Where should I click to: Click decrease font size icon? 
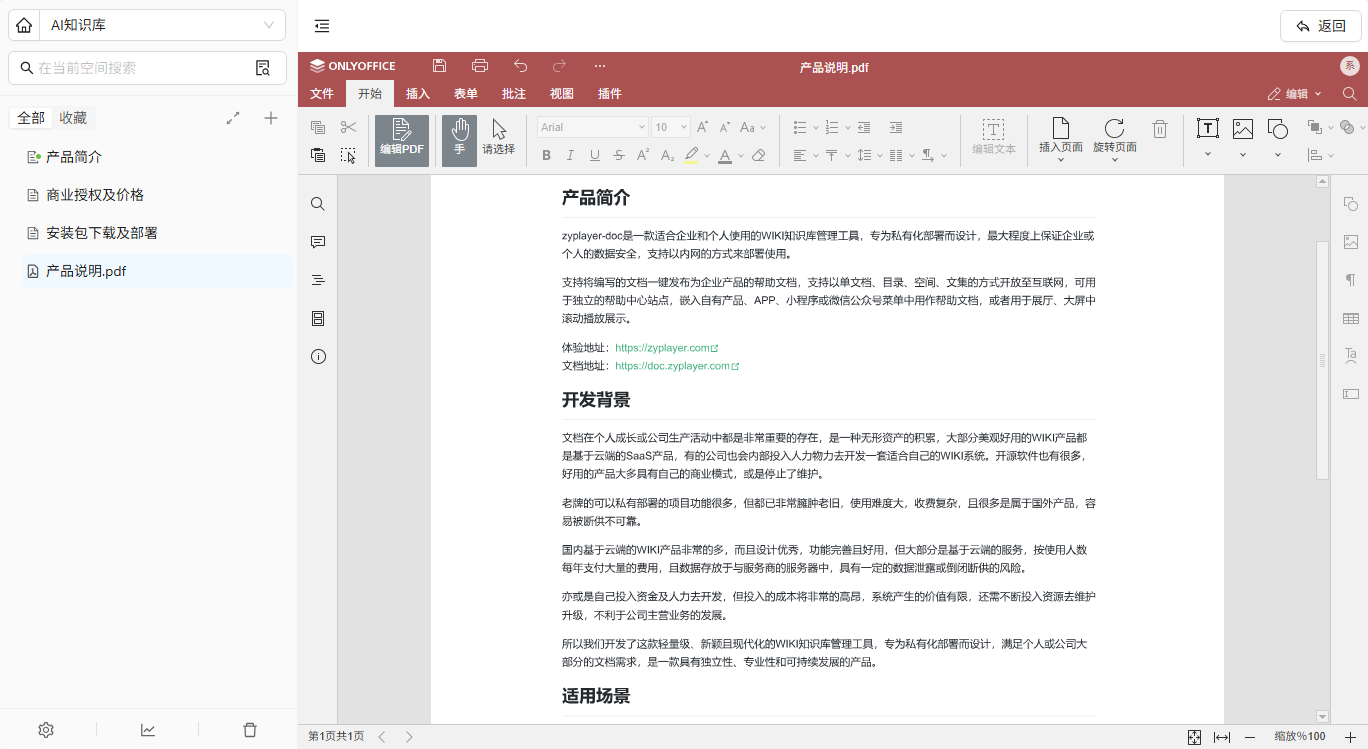(726, 127)
